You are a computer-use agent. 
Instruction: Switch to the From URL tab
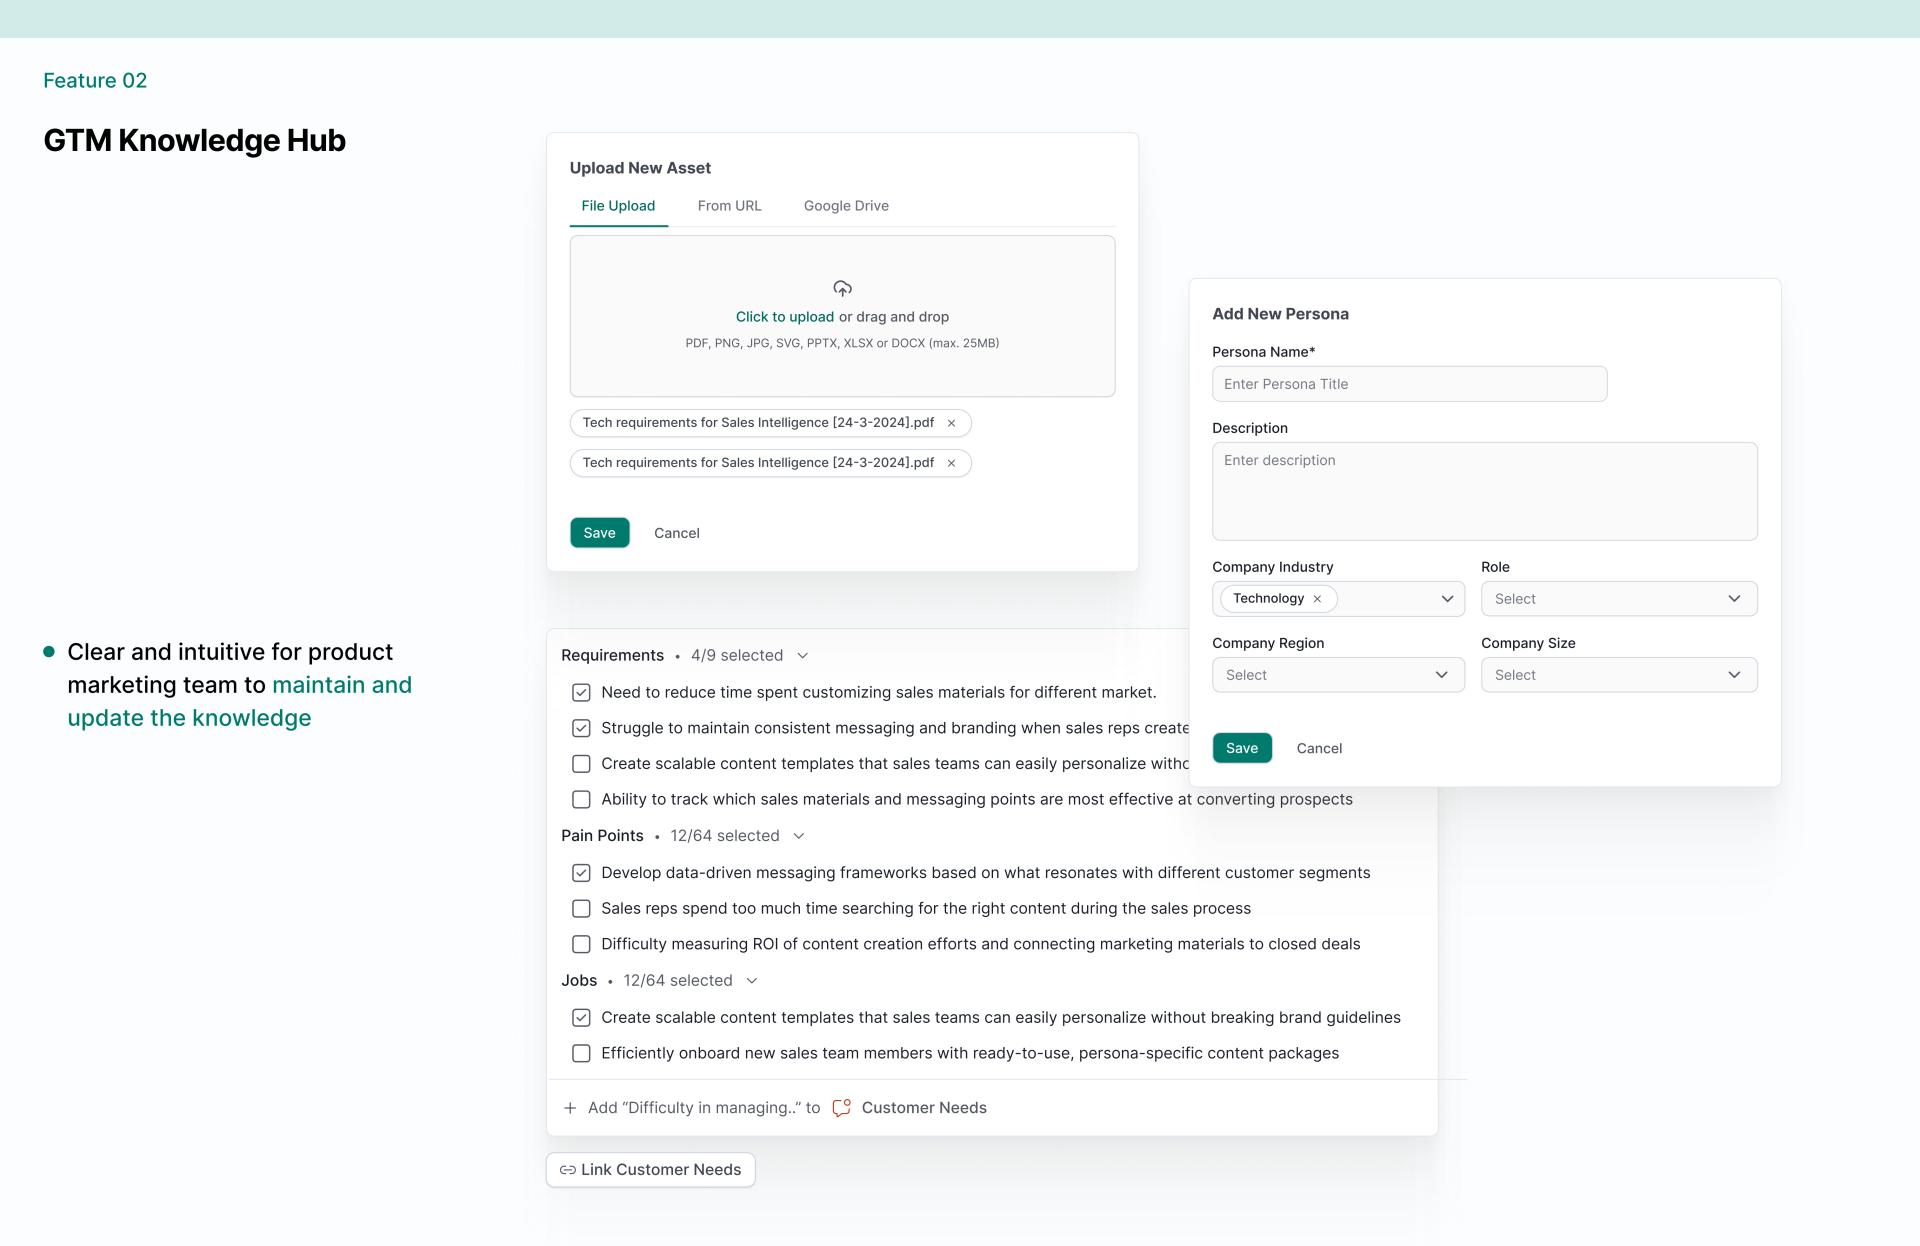pos(729,206)
